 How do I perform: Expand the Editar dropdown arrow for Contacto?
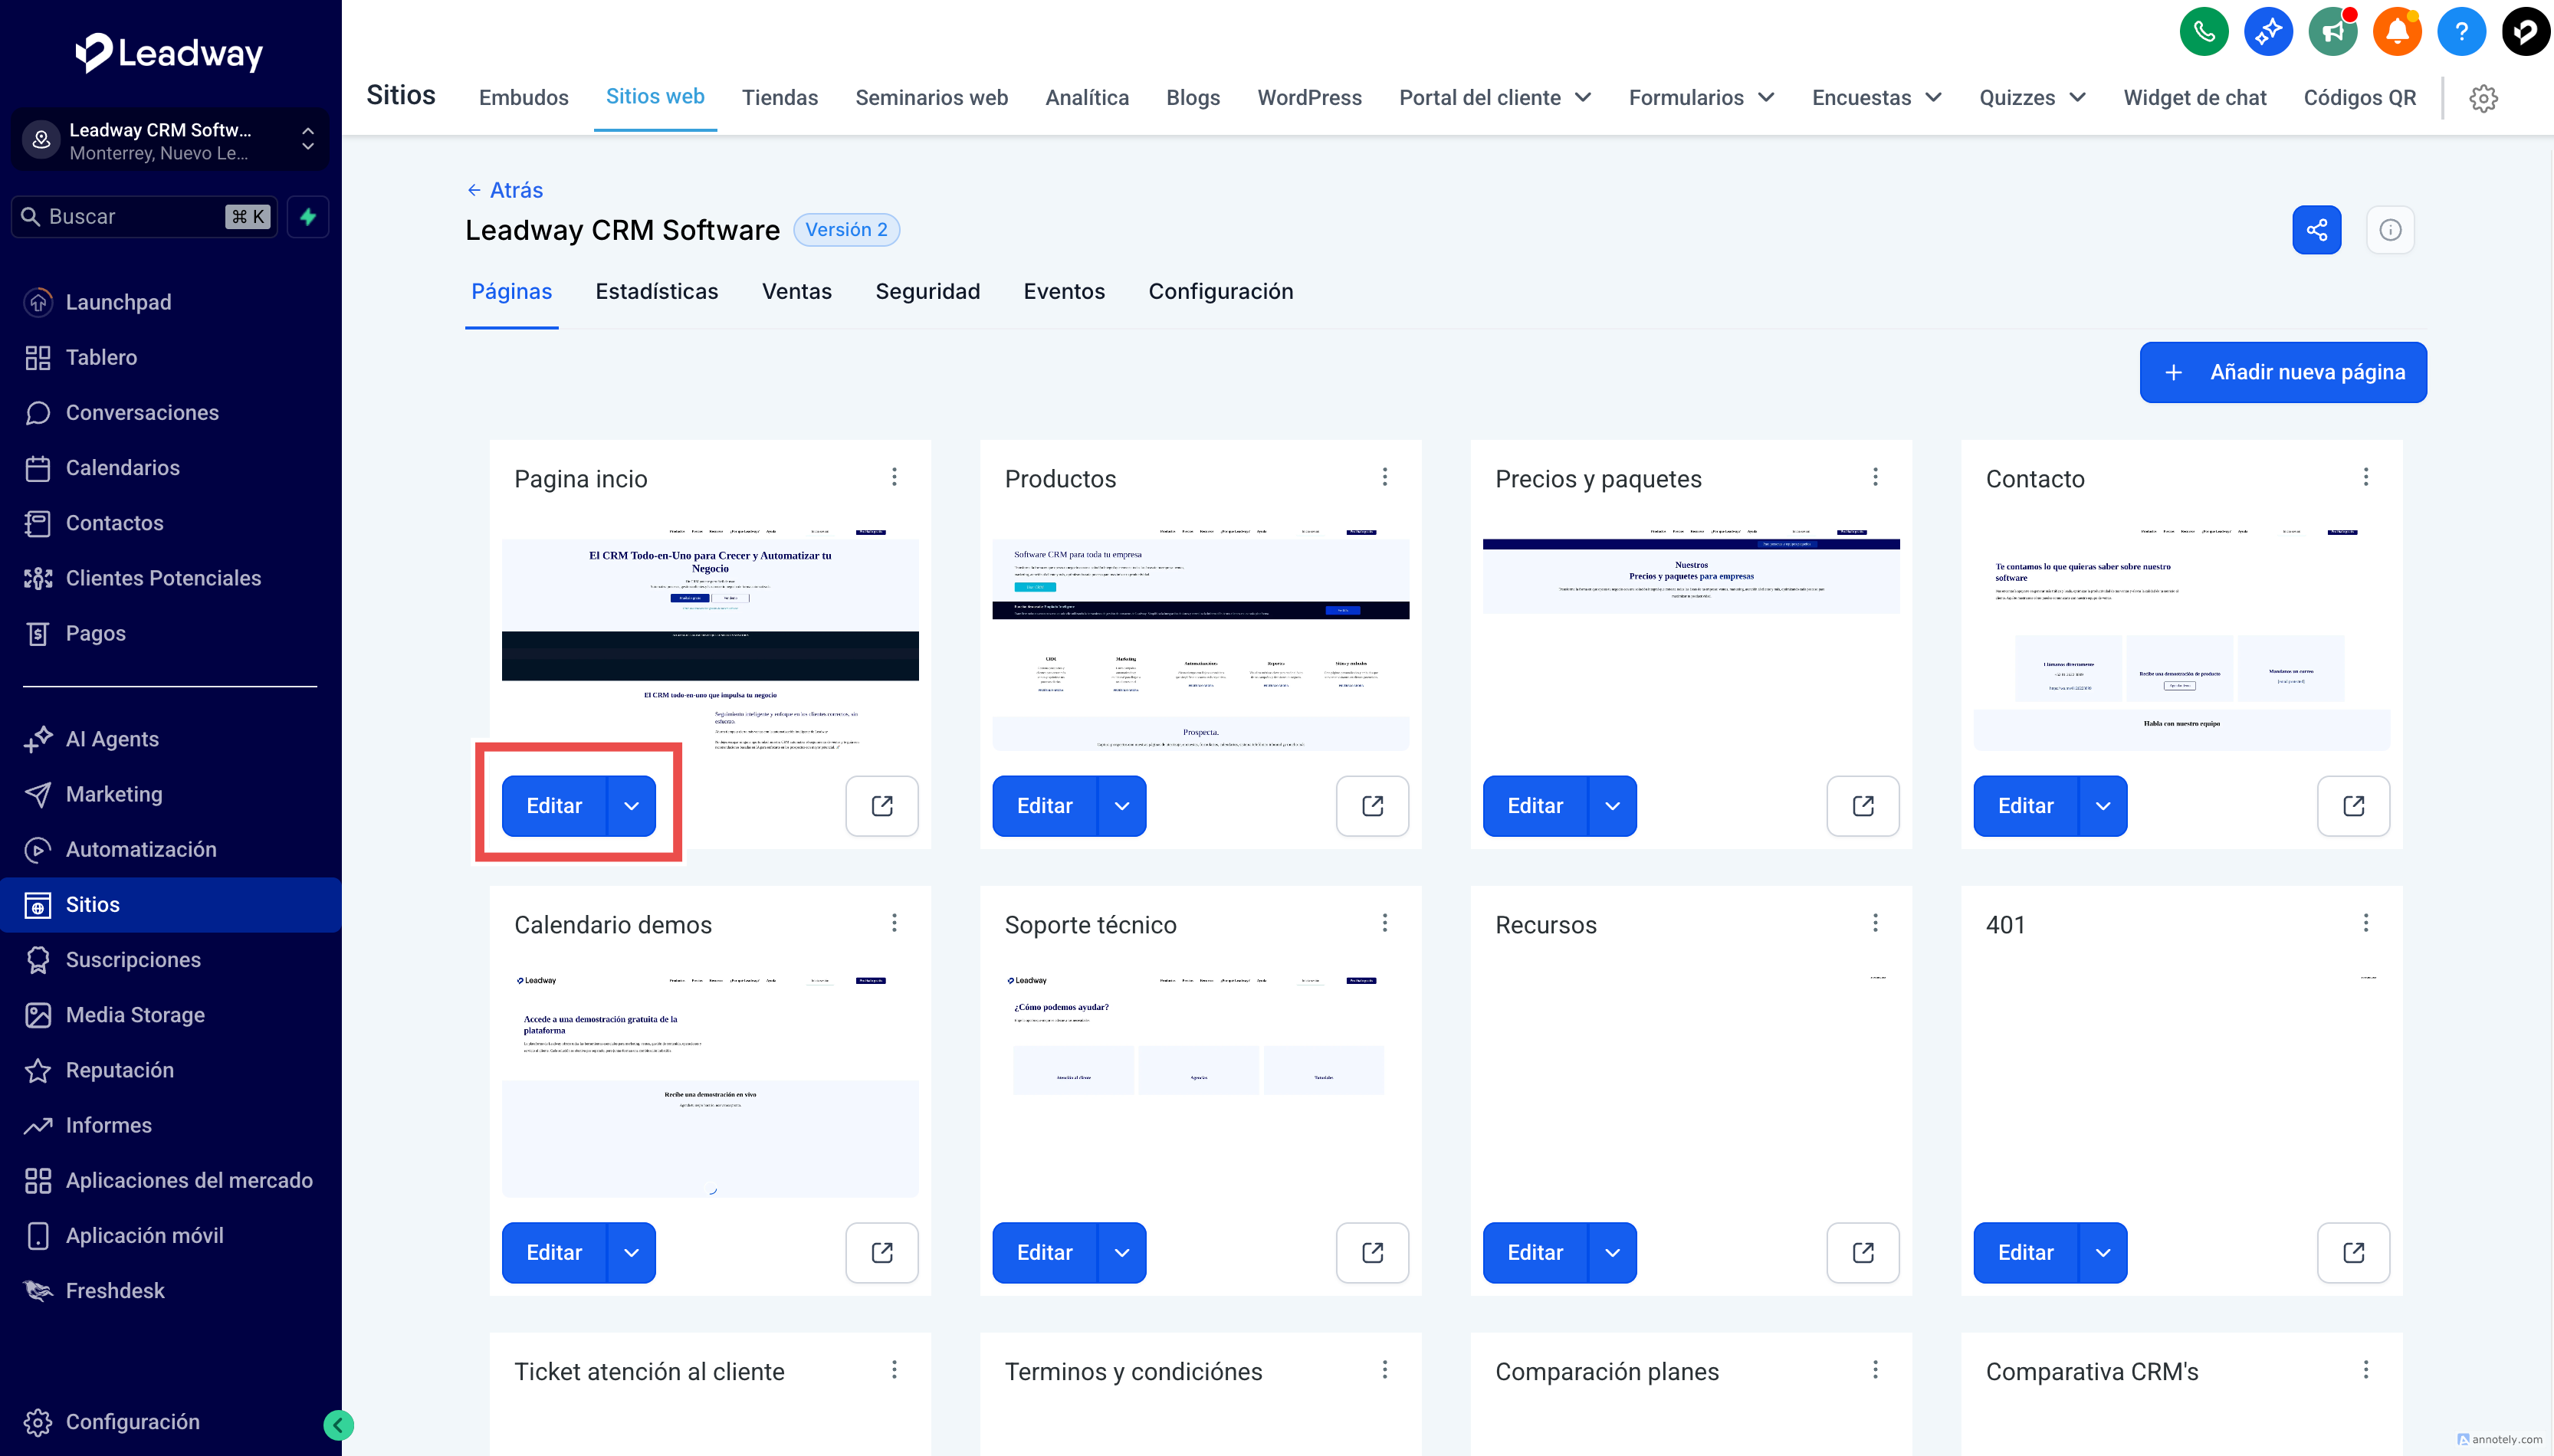click(x=2103, y=806)
